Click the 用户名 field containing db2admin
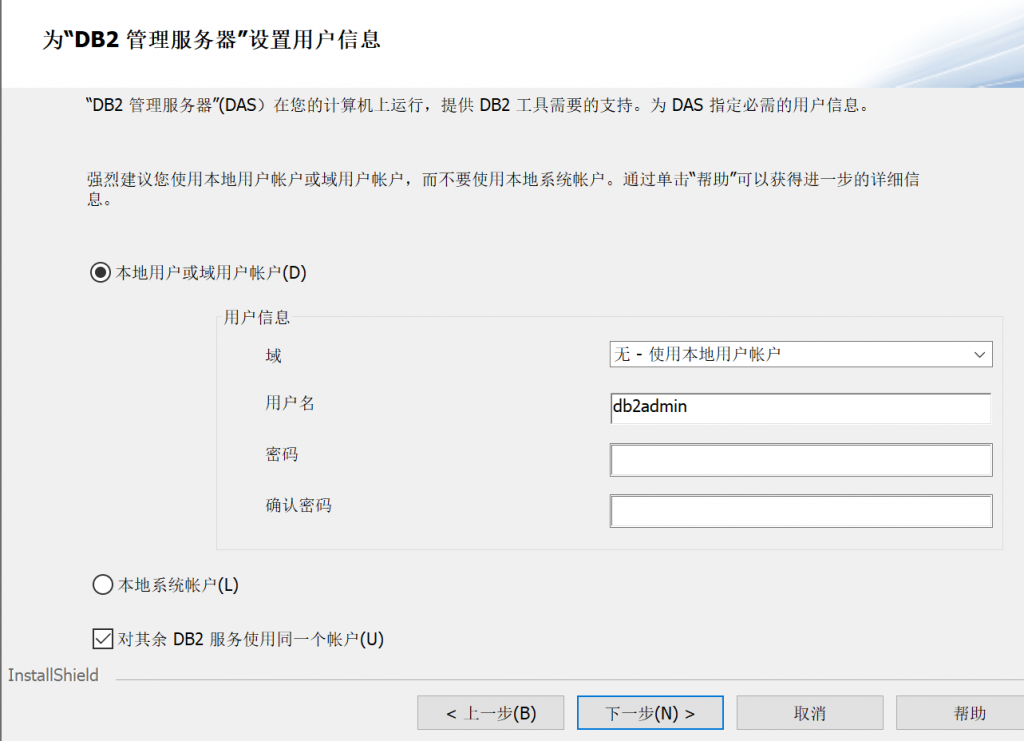This screenshot has height=741, width=1024. pyautogui.click(x=801, y=407)
